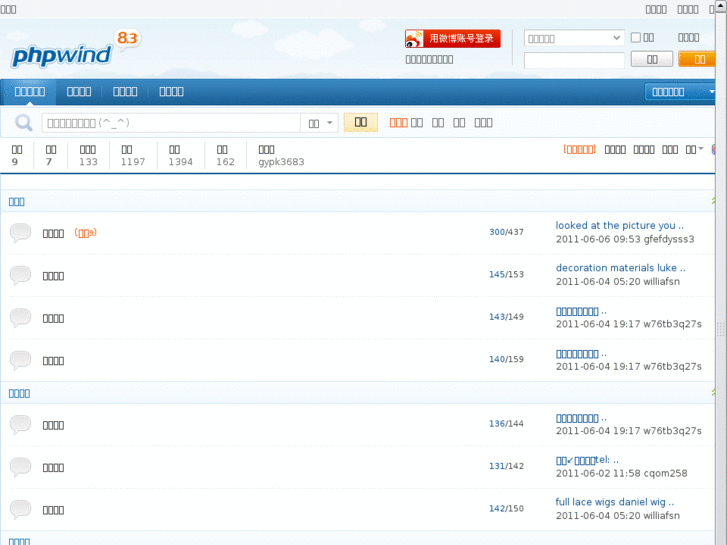
Task: Click in the forum search text field
Action: [171, 123]
